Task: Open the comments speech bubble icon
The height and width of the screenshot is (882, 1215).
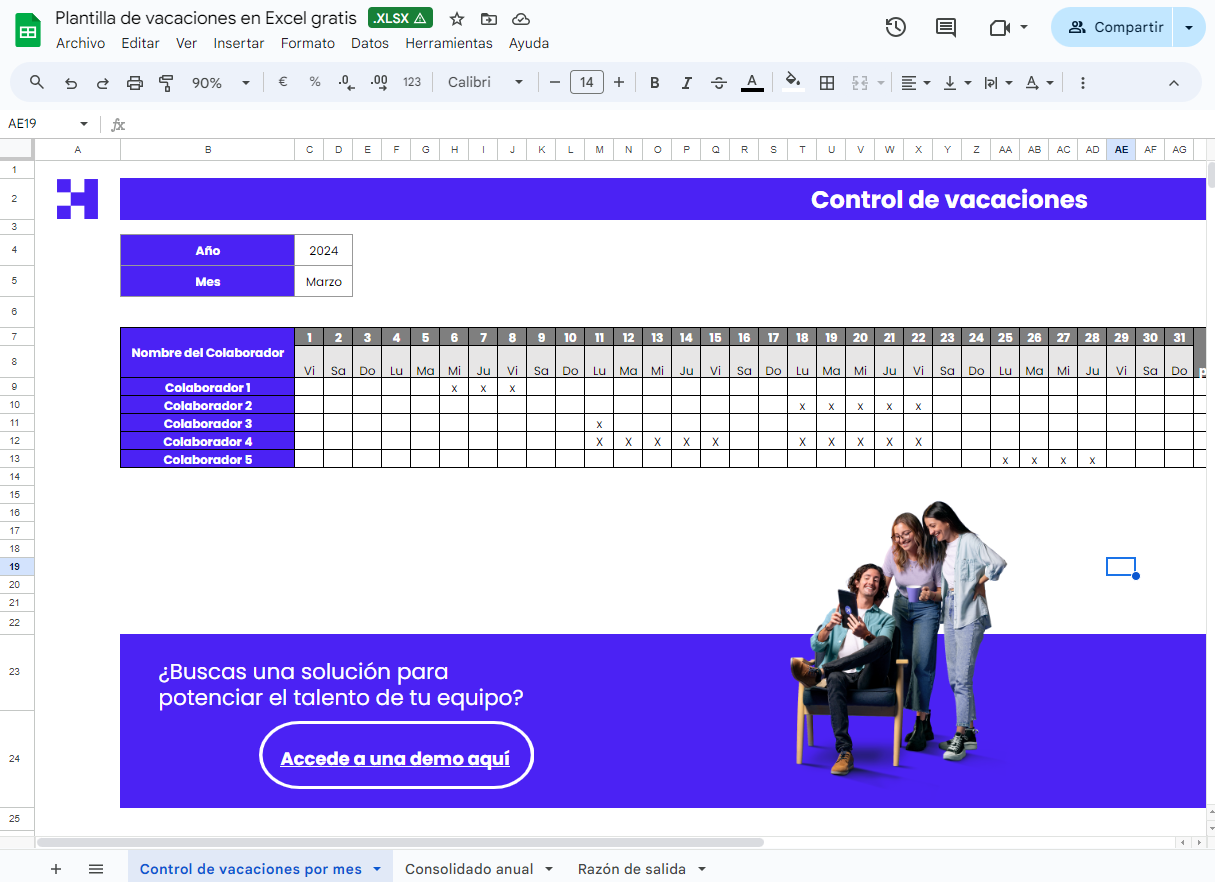Action: pyautogui.click(x=945, y=27)
